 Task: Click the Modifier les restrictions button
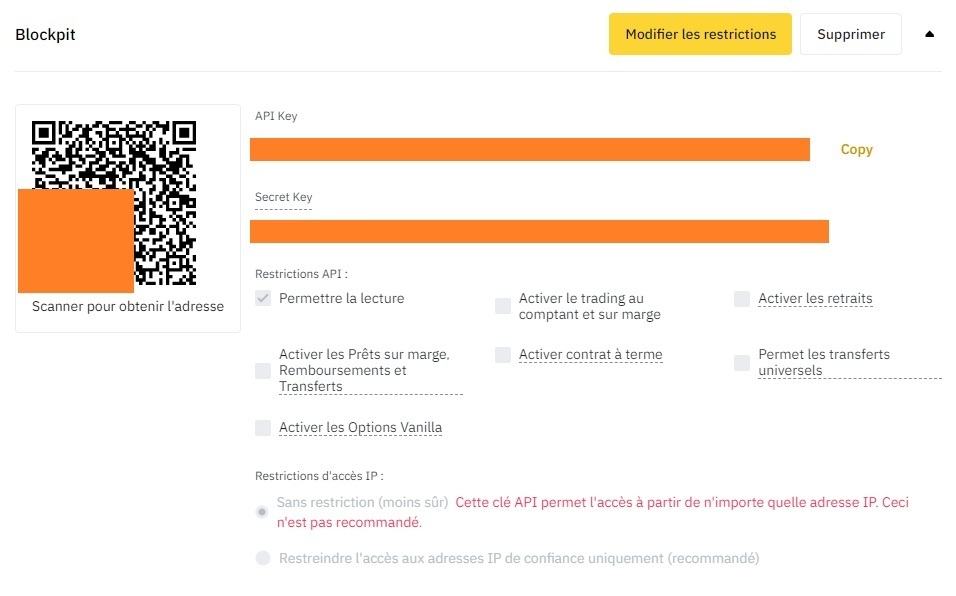[x=699, y=33]
